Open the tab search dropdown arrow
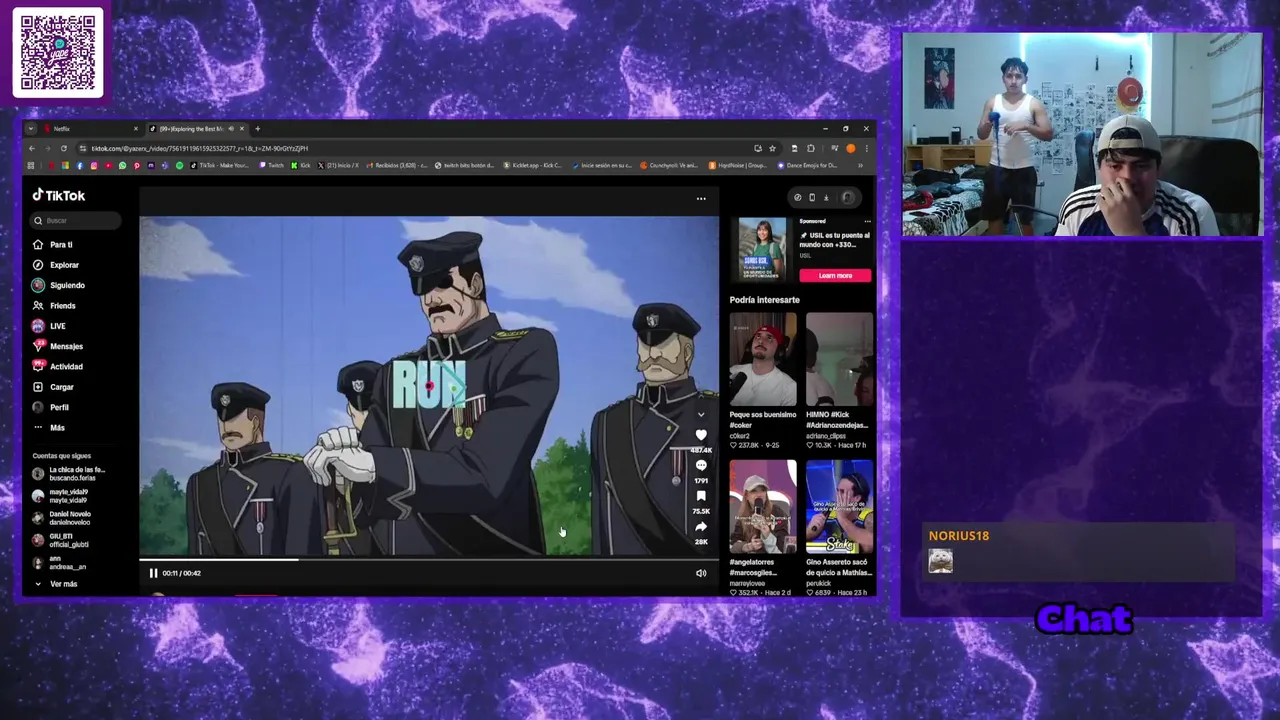This screenshot has width=1280, height=720. 31,129
